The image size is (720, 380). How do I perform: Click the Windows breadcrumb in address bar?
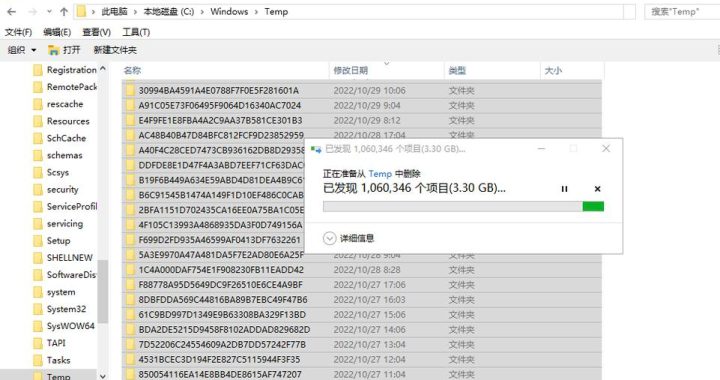[x=229, y=12]
